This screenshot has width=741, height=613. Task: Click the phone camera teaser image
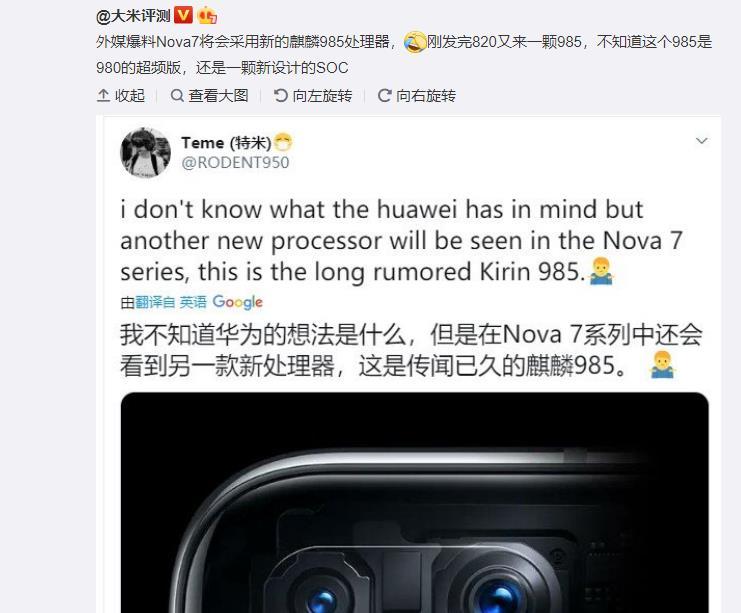pyautogui.click(x=414, y=502)
